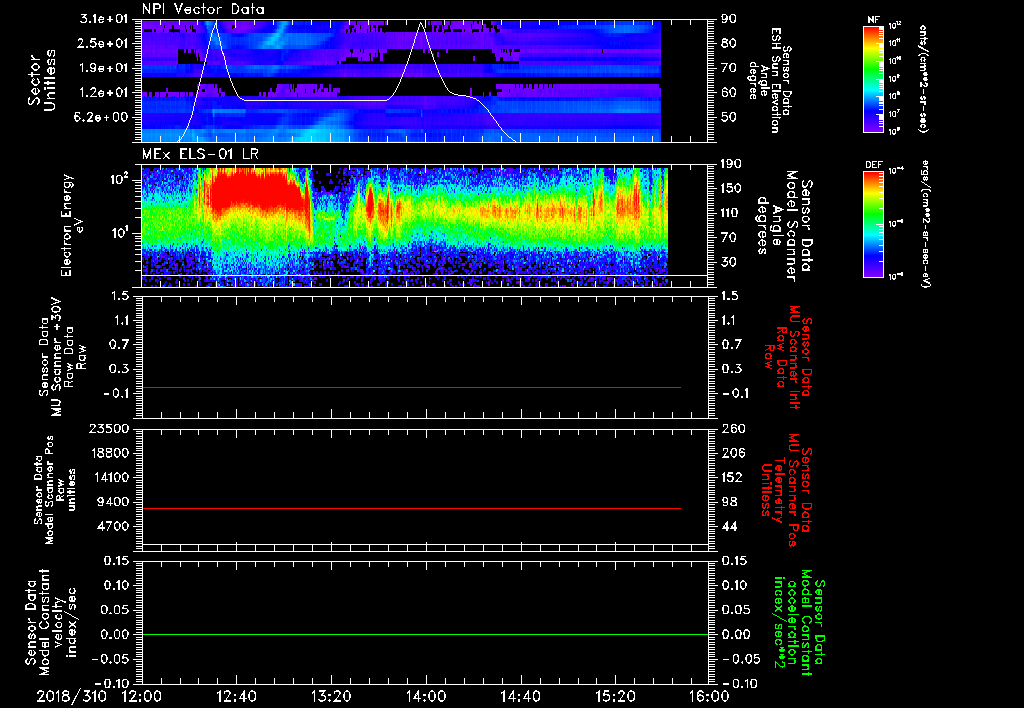The height and width of the screenshot is (708, 1024).
Task: Click the '44' telemetry tick label
Action: click(728, 526)
